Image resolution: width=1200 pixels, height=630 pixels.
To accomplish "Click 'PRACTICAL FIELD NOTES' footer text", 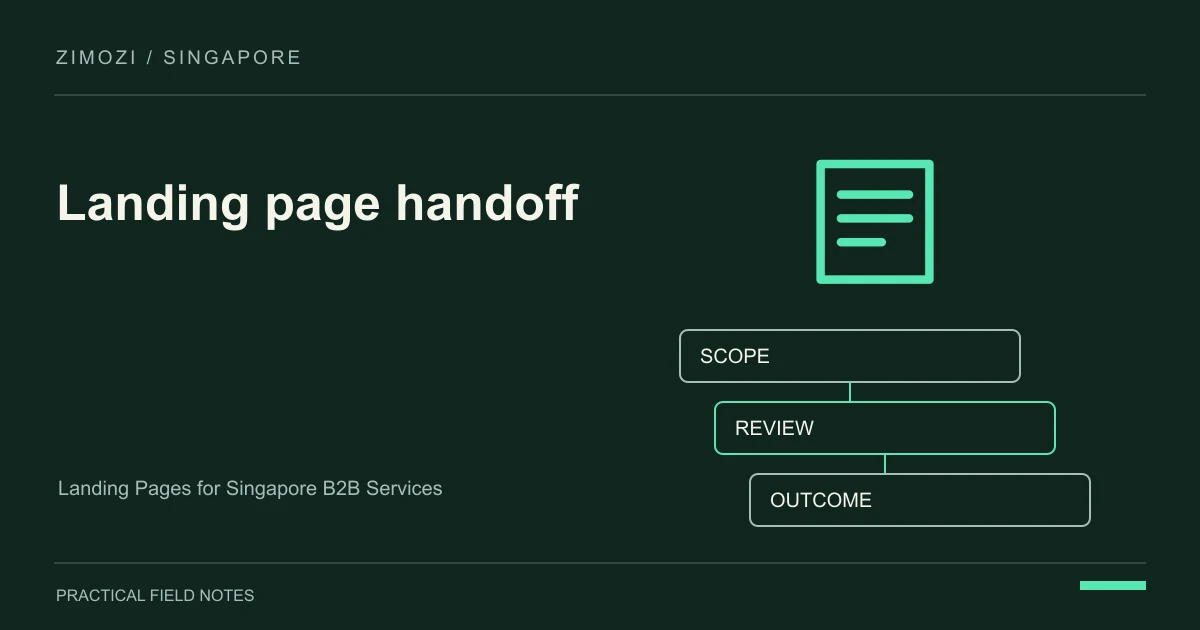I will (x=155, y=595).
